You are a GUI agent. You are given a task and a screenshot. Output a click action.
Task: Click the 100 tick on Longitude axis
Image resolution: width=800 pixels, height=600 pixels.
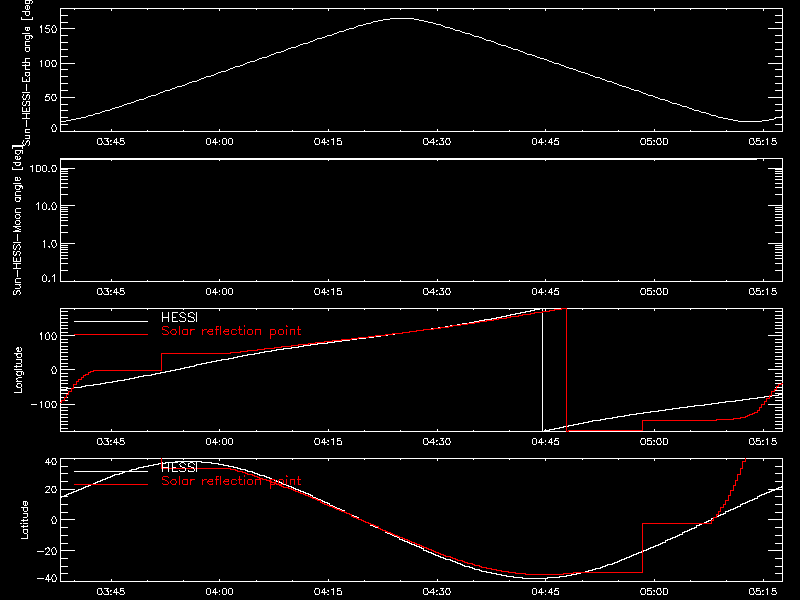tap(47, 336)
